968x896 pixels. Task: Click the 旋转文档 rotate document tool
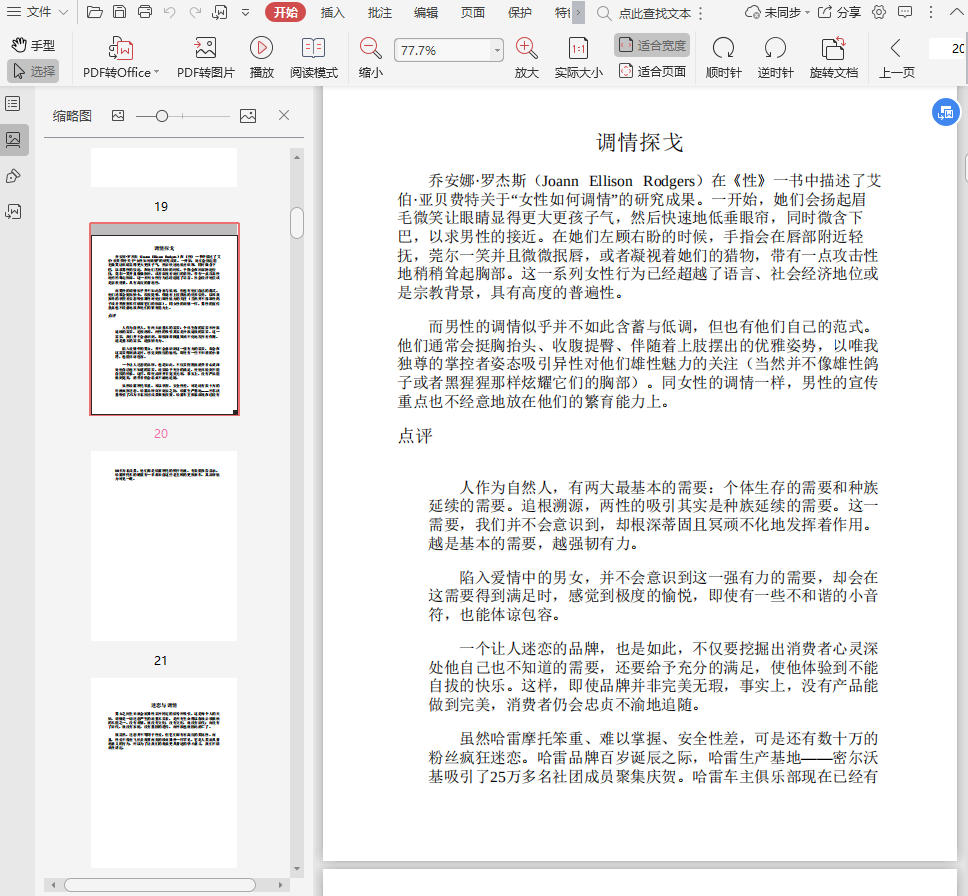[x=833, y=57]
